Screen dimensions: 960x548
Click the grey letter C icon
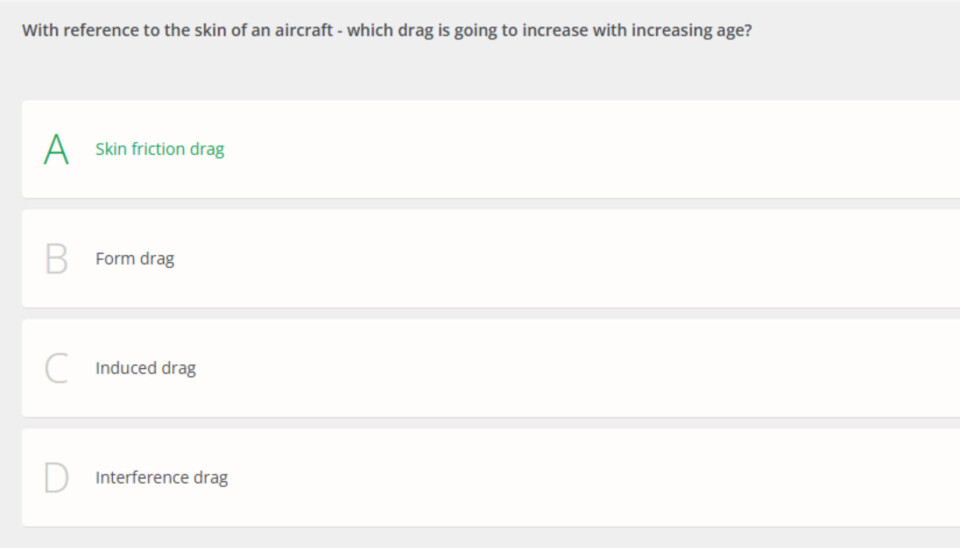click(57, 368)
